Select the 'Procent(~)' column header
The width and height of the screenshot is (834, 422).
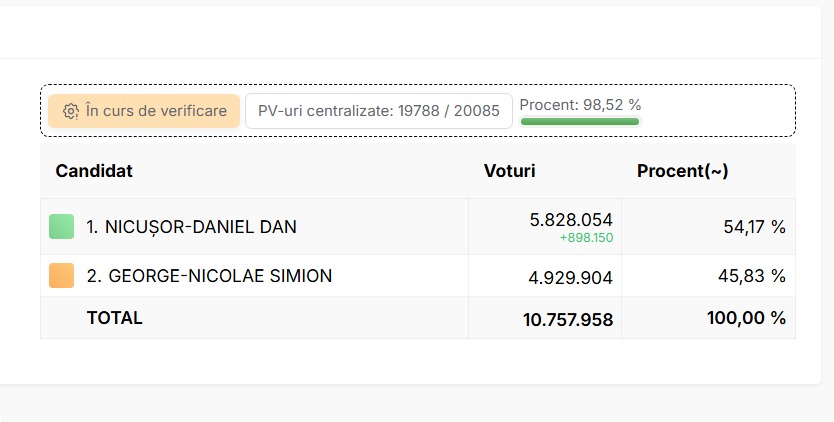coord(682,171)
